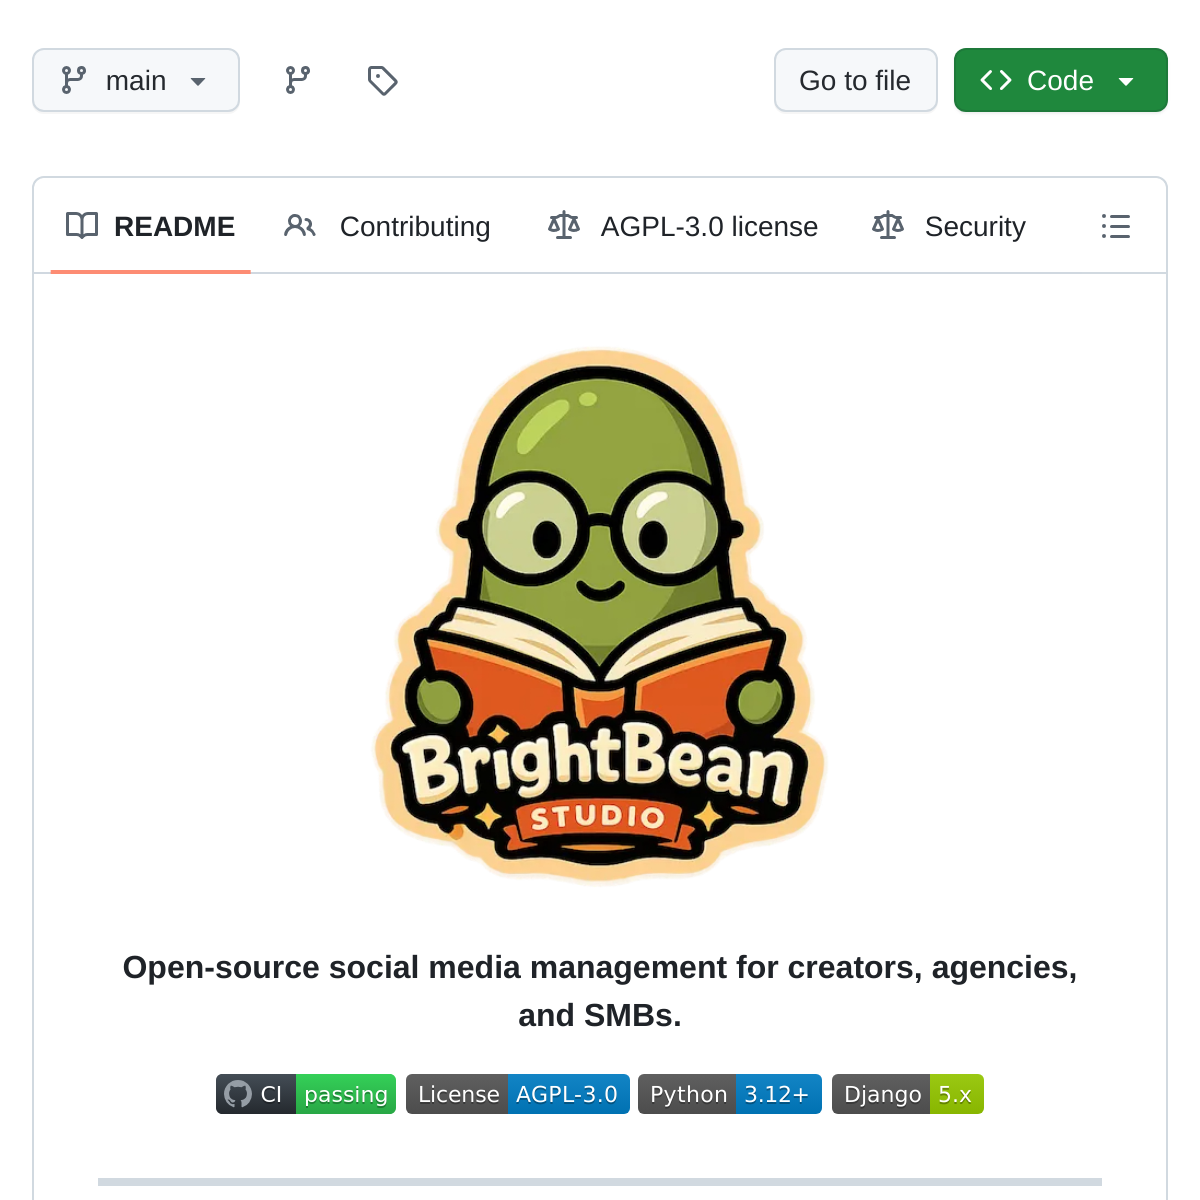
Task: Click the branches icon in the toolbar
Action: click(x=297, y=80)
